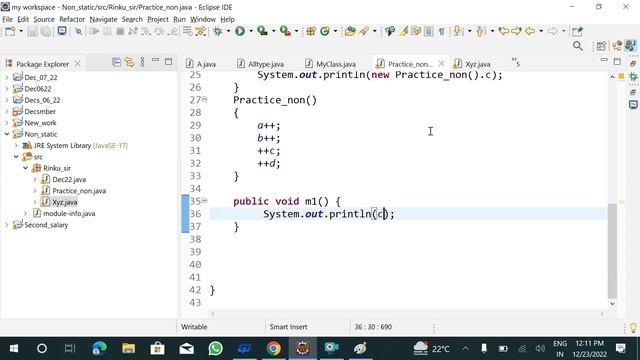
Task: Toggle Link with Editor in Package Explorer
Action: (x=129, y=62)
